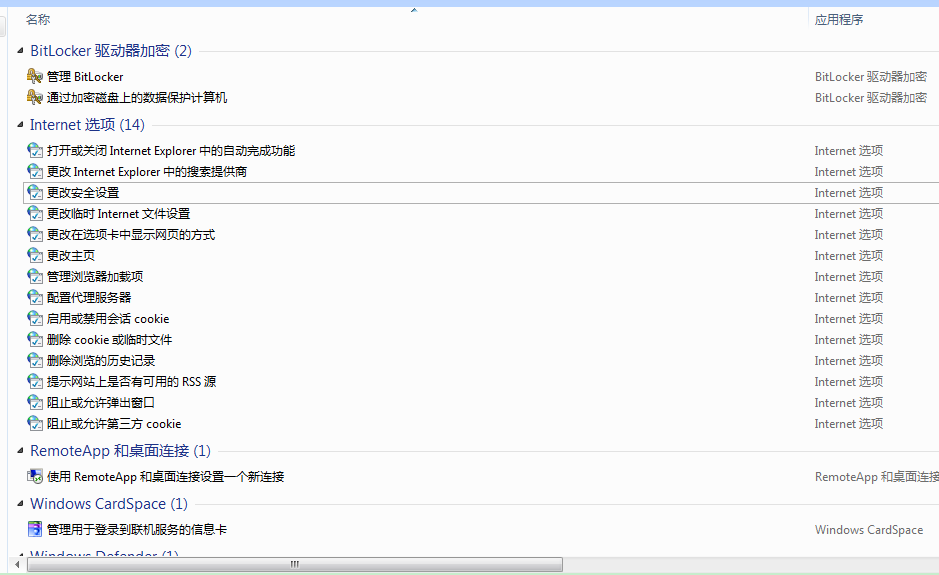939x575 pixels.
Task: Open 删除 cookie 或临时文件
Action: click(110, 340)
